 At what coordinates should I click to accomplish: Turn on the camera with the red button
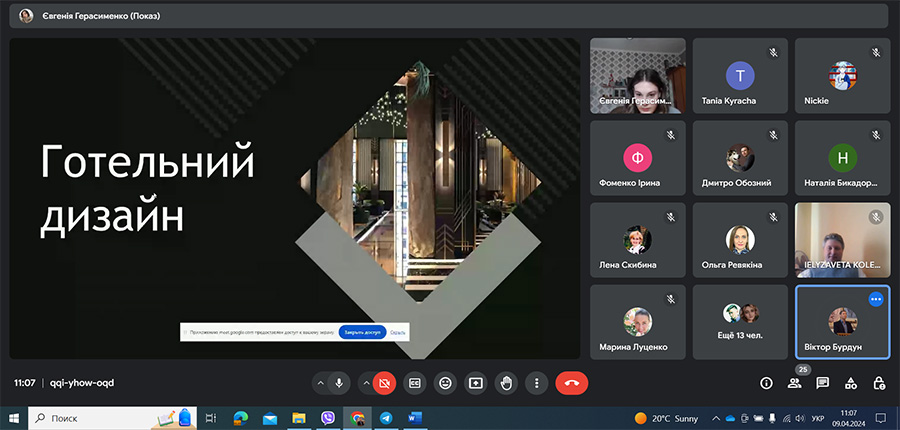(x=385, y=383)
